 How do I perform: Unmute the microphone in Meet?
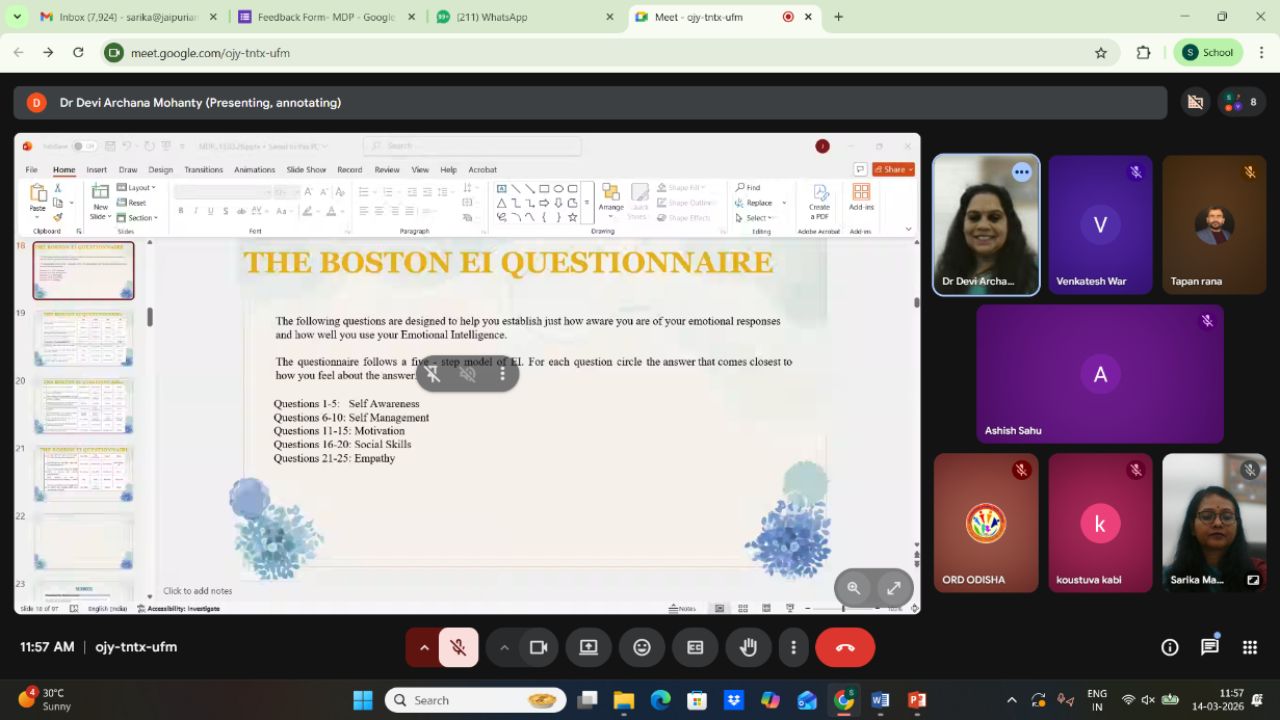(458, 648)
